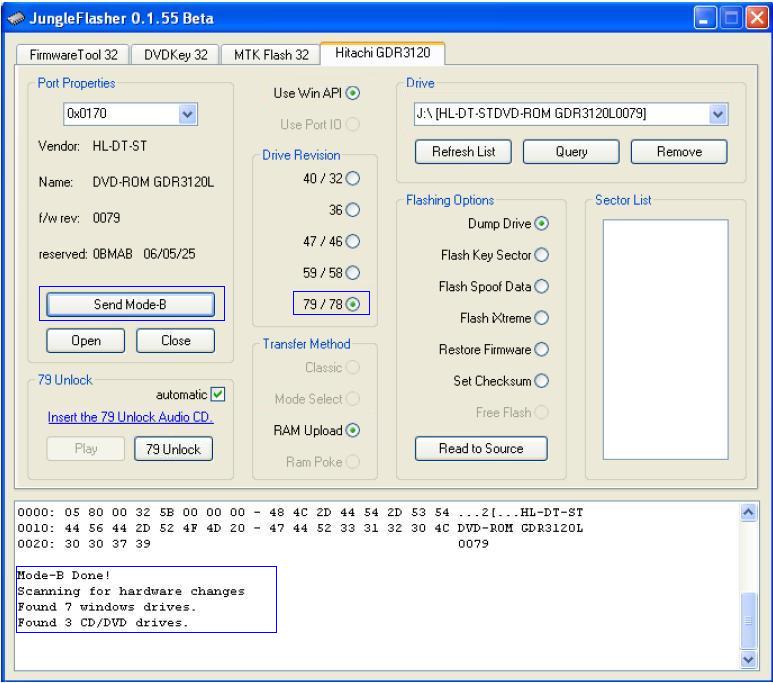Select the Hitachi GDR3120 tab
Image resolution: width=773 pixels, height=683 pixels.
click(383, 53)
